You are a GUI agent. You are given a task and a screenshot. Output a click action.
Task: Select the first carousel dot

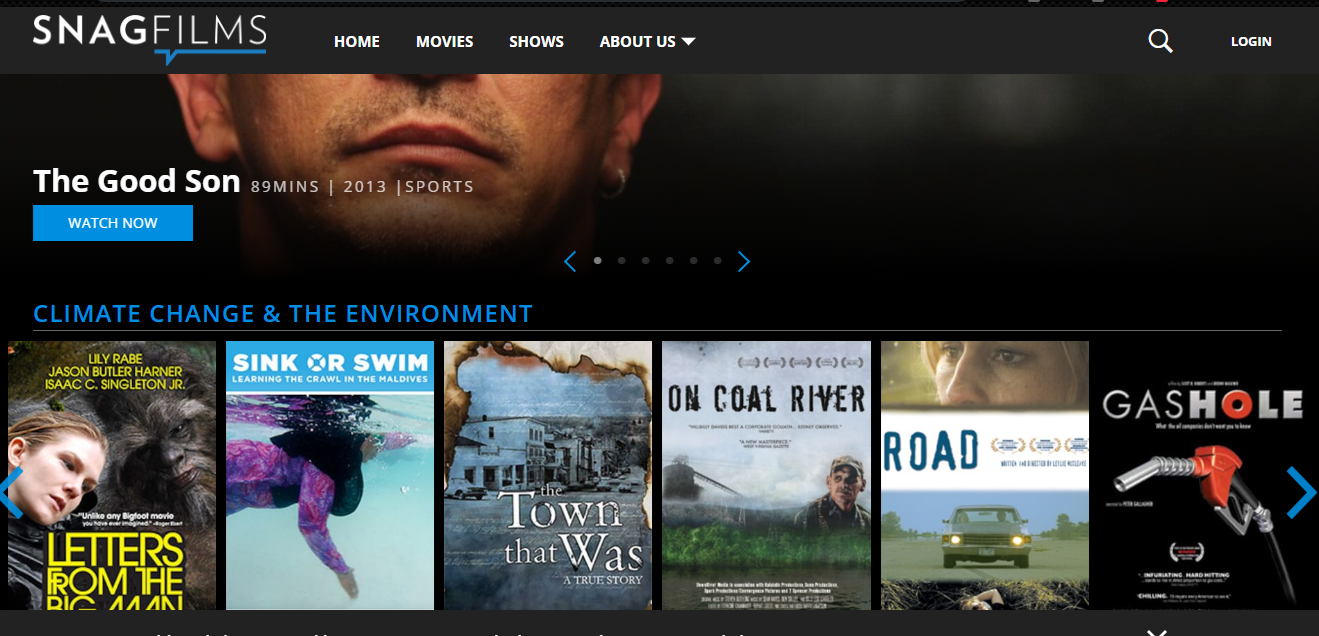point(598,260)
